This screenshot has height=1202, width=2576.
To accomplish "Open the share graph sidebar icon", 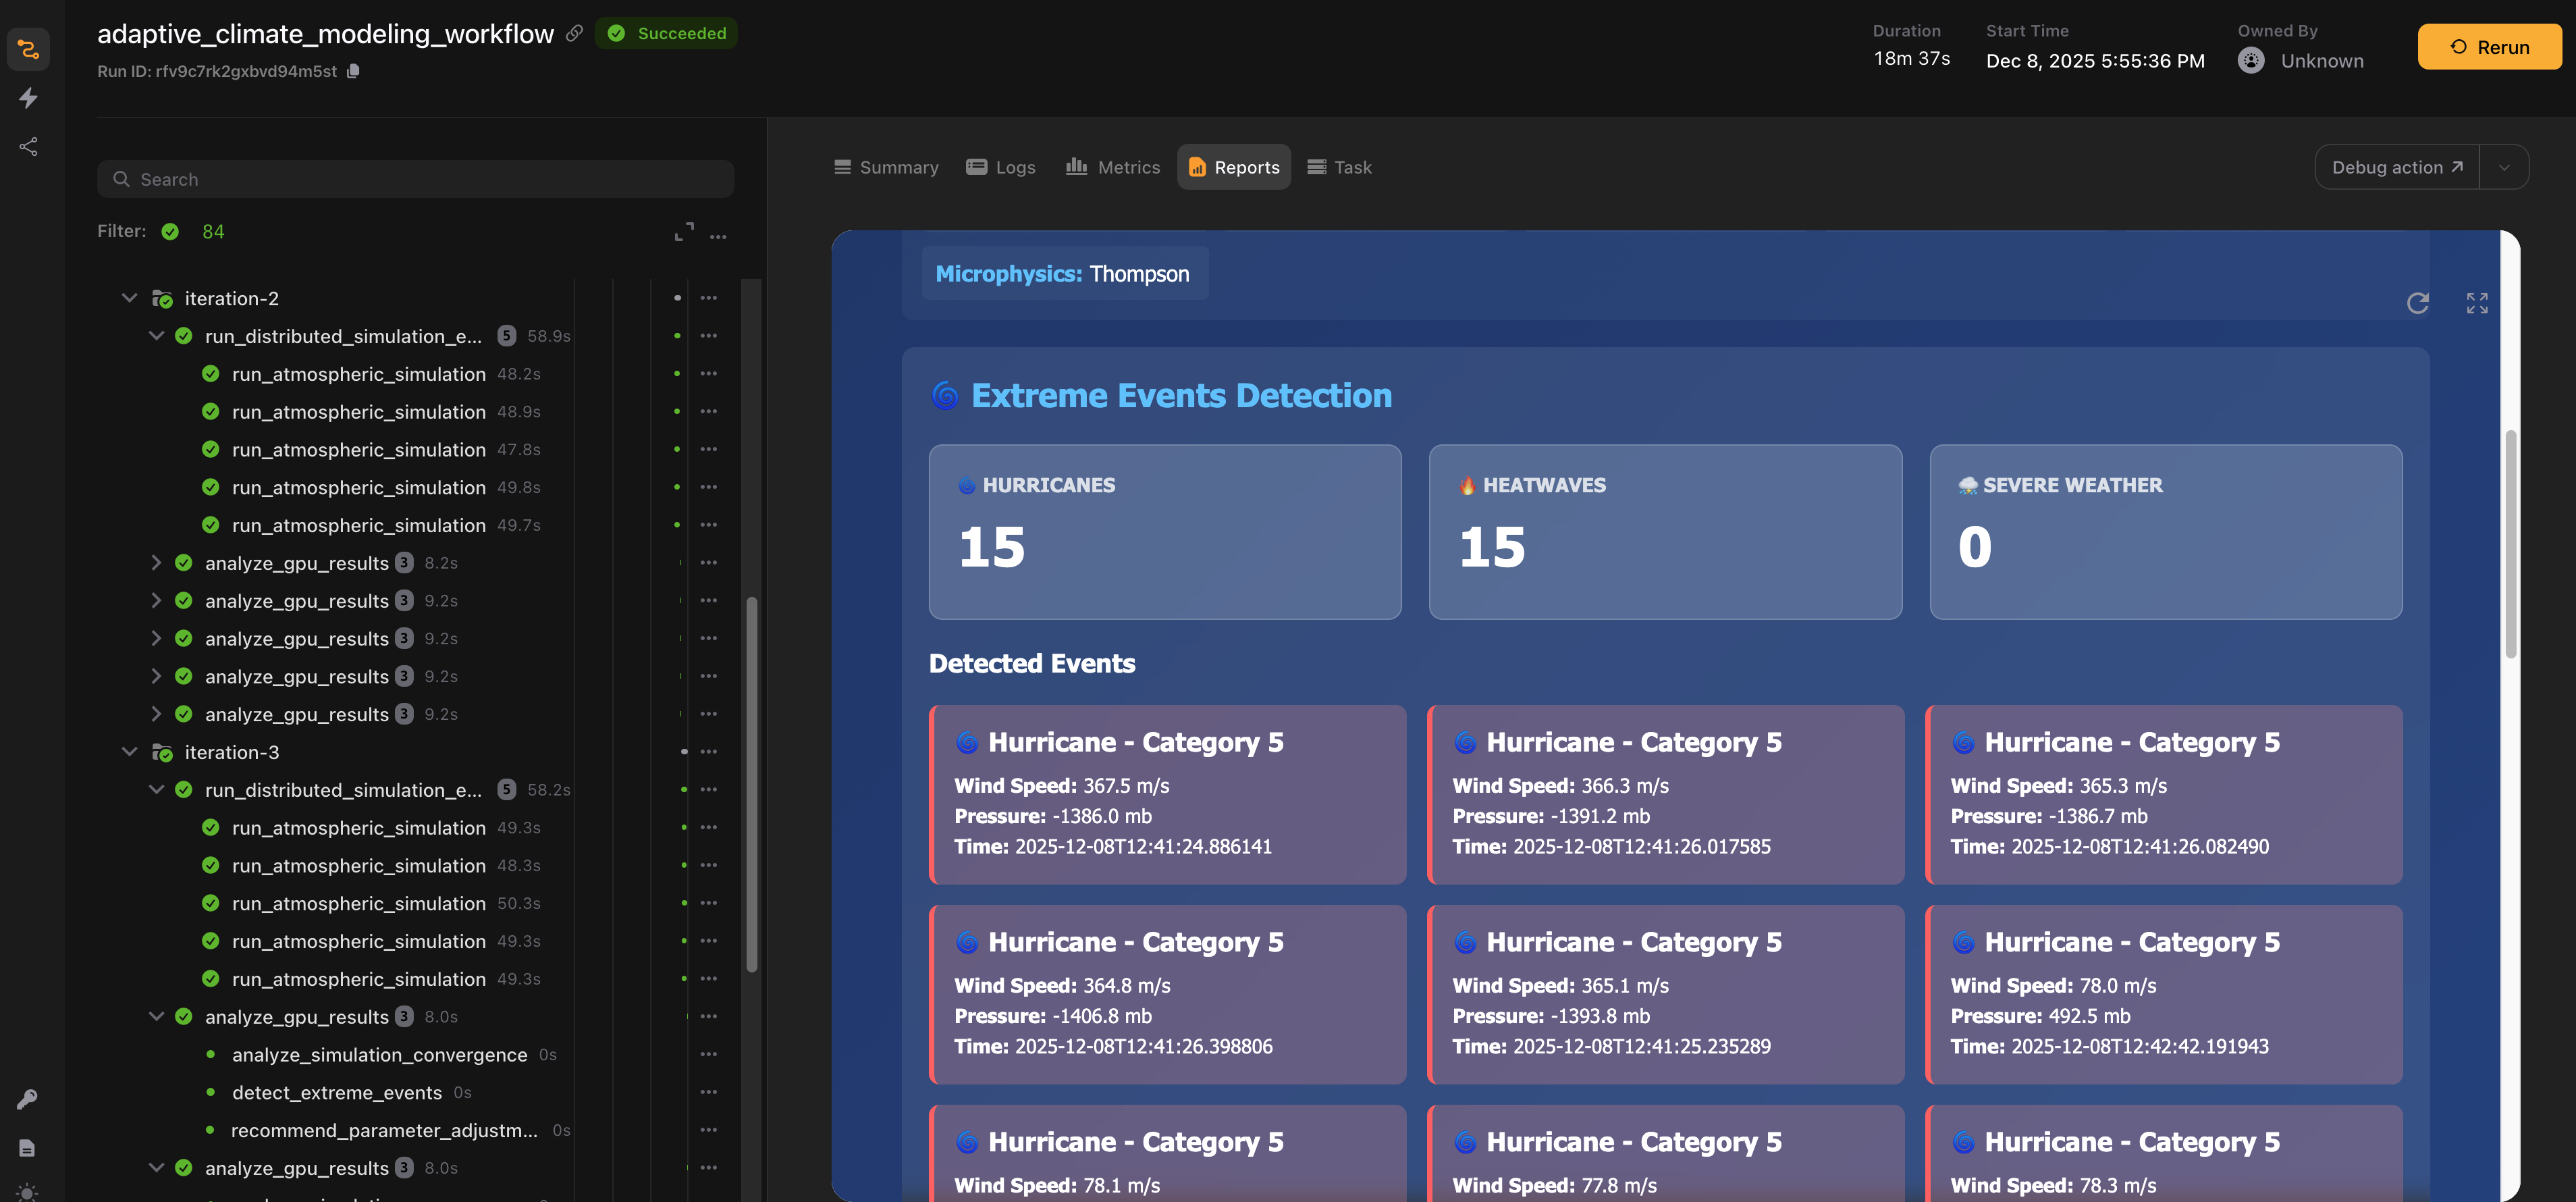I will pyautogui.click(x=28, y=147).
